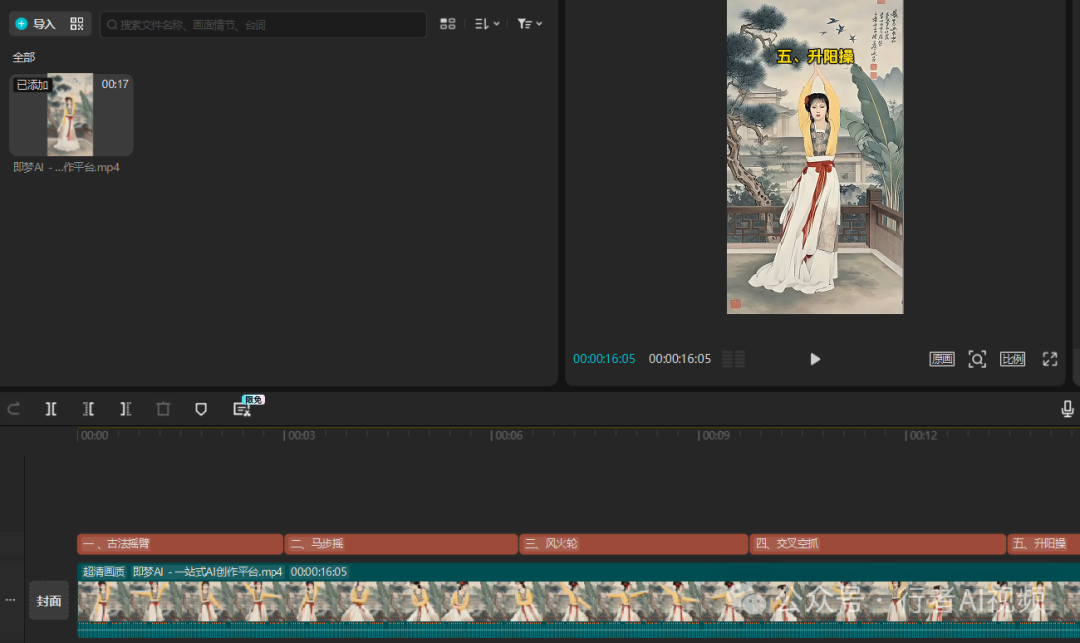
Task: Click the redo arrow in timeline toolbar
Action: coord(14,409)
